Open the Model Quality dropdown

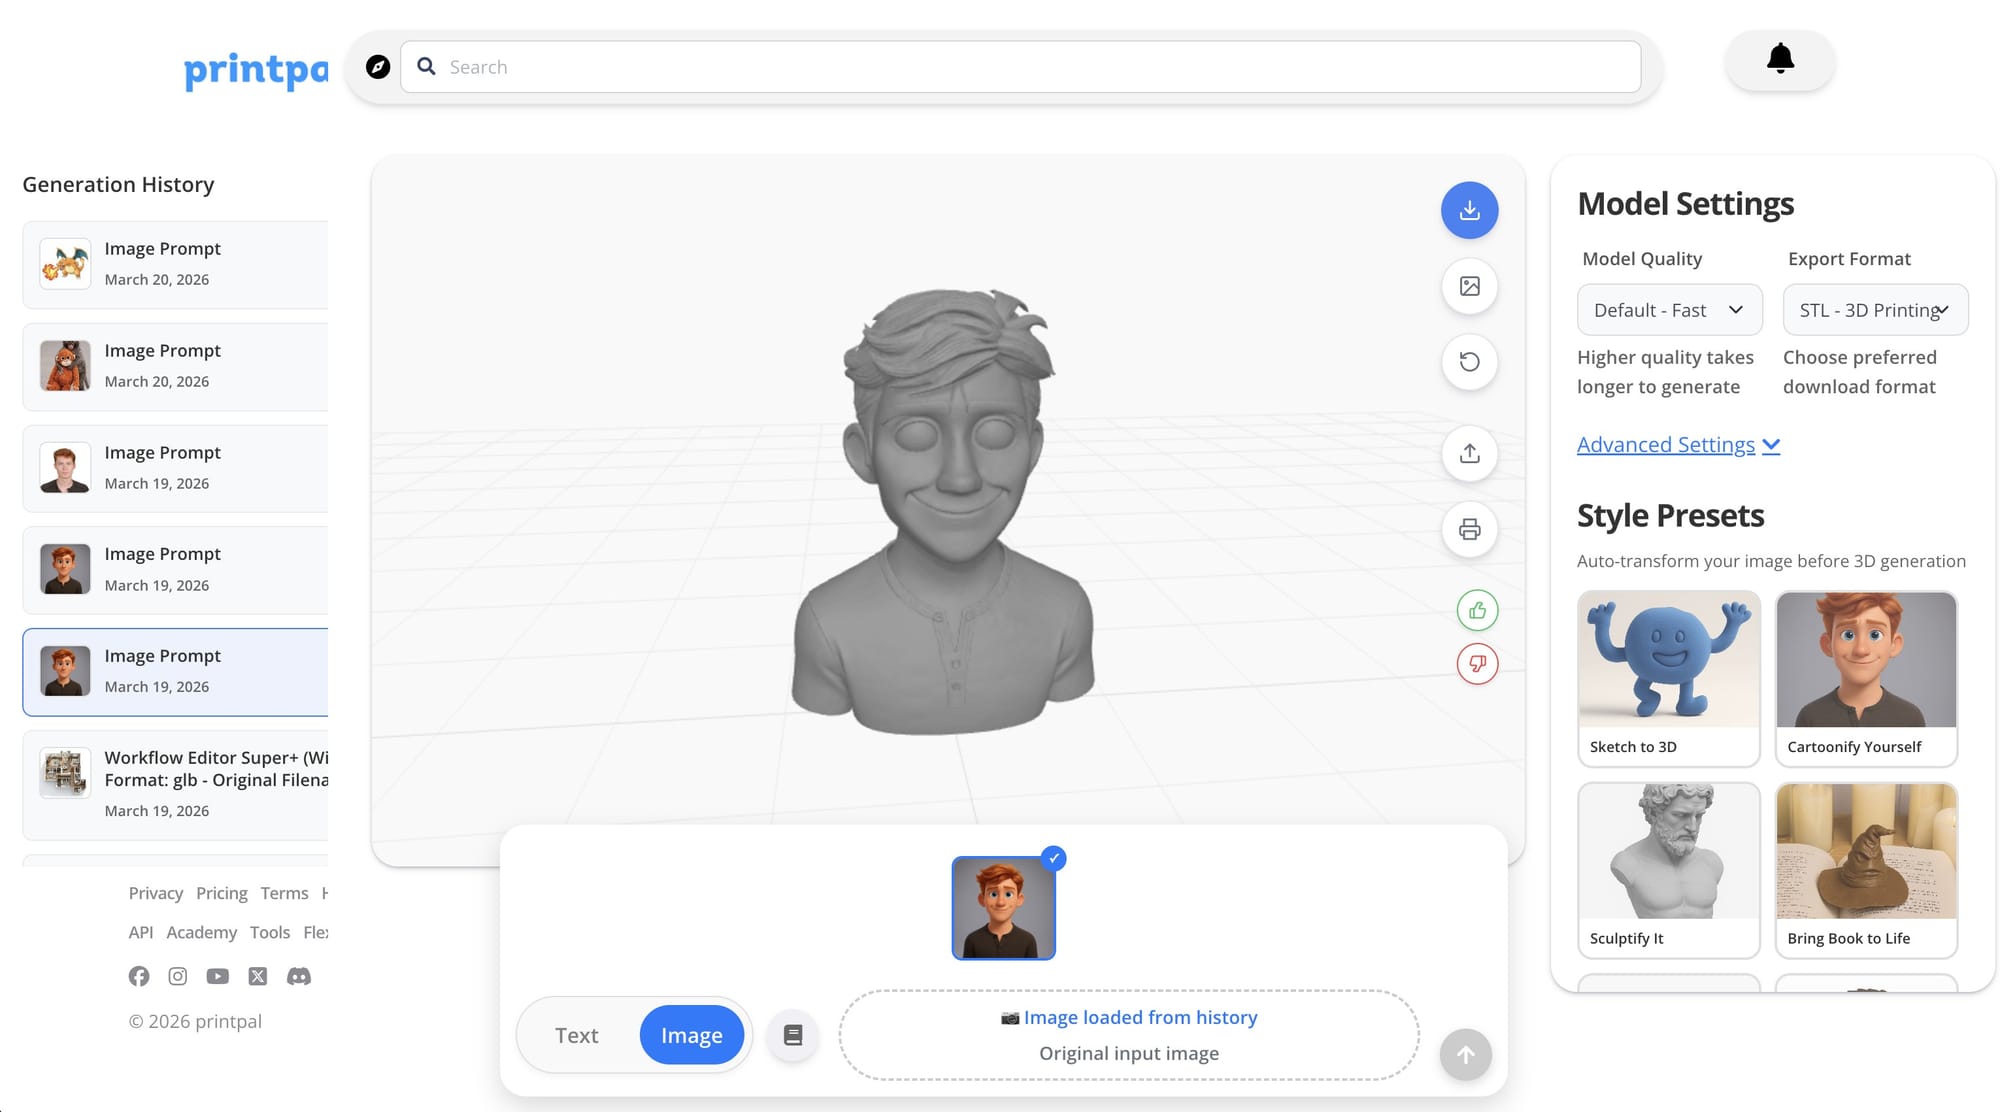click(1669, 310)
